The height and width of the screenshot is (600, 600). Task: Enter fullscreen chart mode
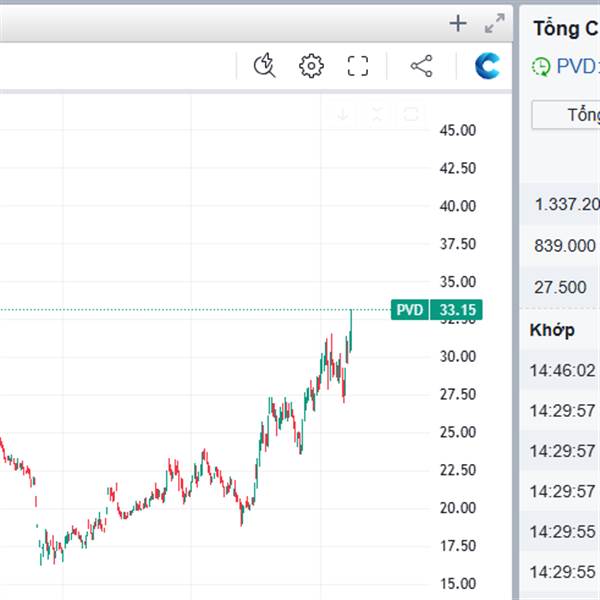click(358, 67)
